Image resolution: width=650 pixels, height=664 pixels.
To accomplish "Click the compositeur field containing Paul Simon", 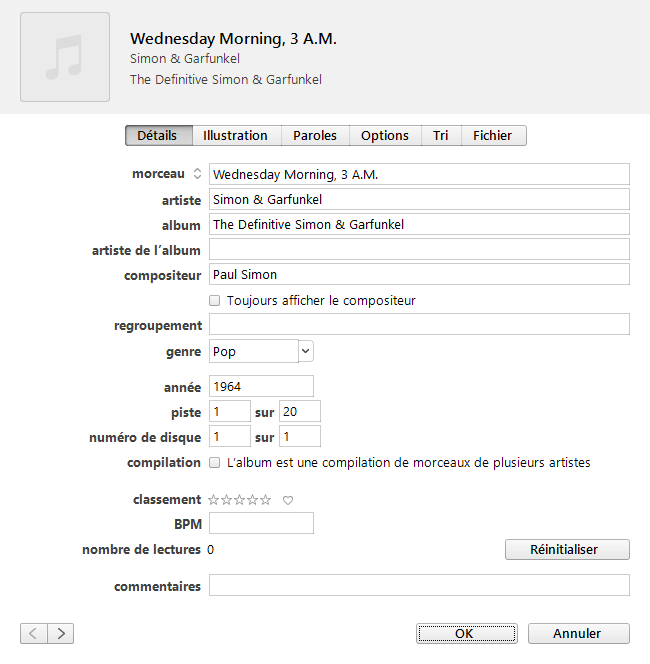I will tap(419, 274).
